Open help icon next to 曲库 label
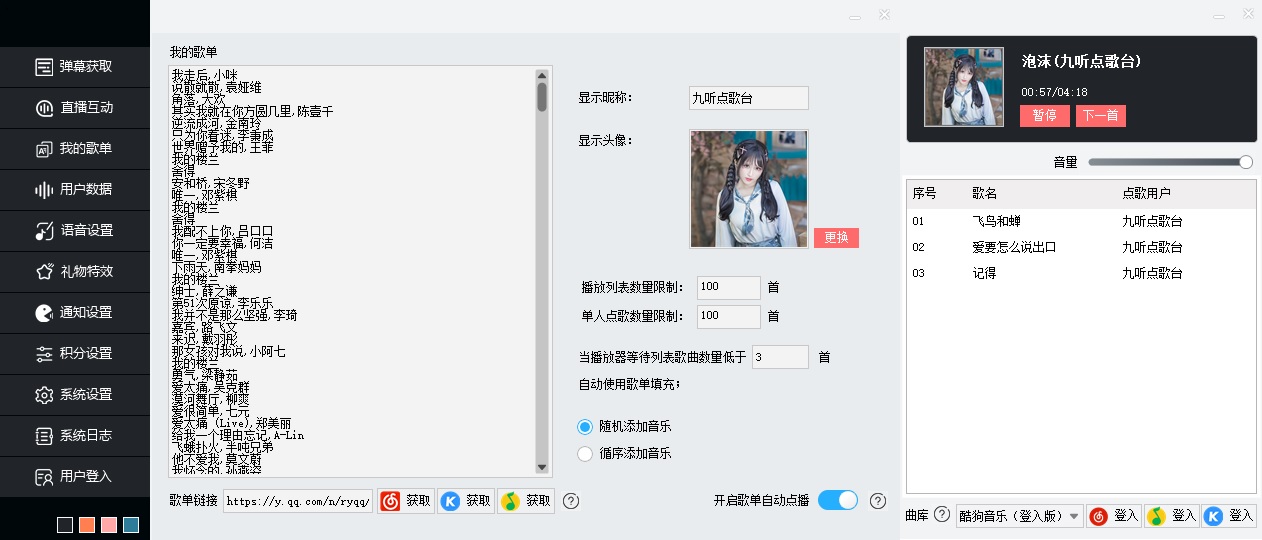 [941, 515]
